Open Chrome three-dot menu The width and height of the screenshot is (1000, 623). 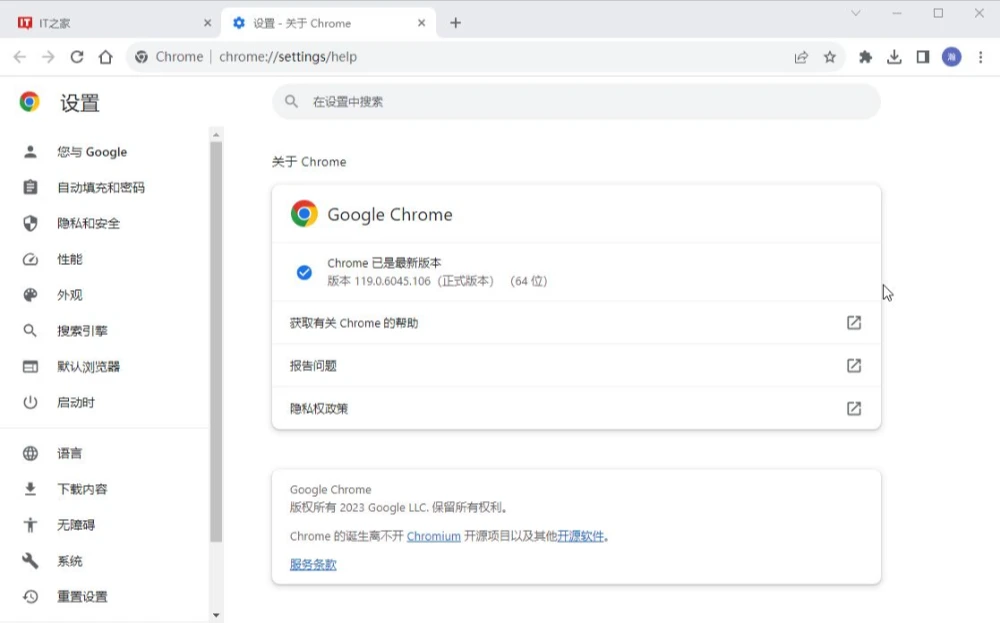980,57
